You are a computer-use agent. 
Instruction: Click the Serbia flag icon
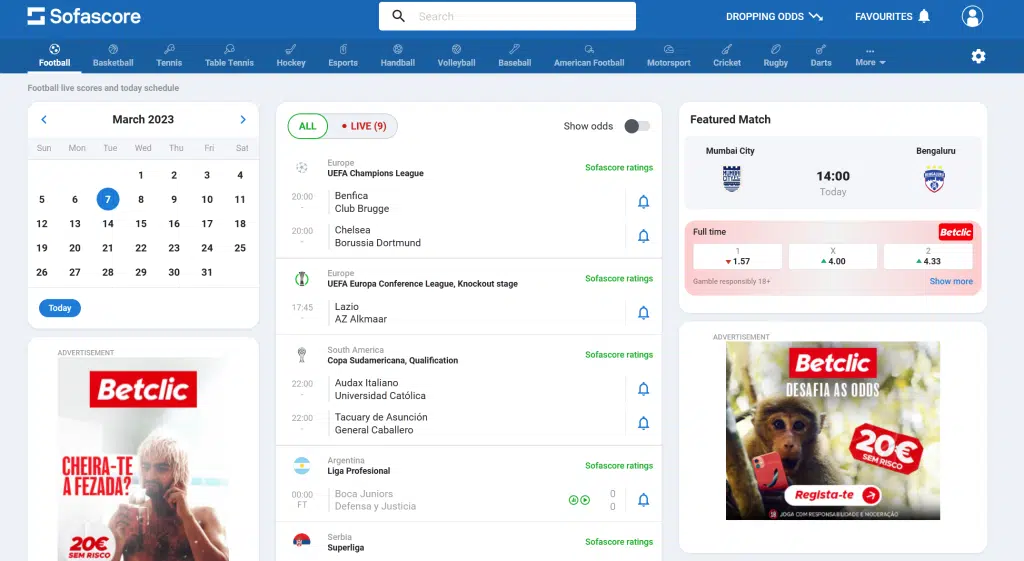(x=302, y=542)
